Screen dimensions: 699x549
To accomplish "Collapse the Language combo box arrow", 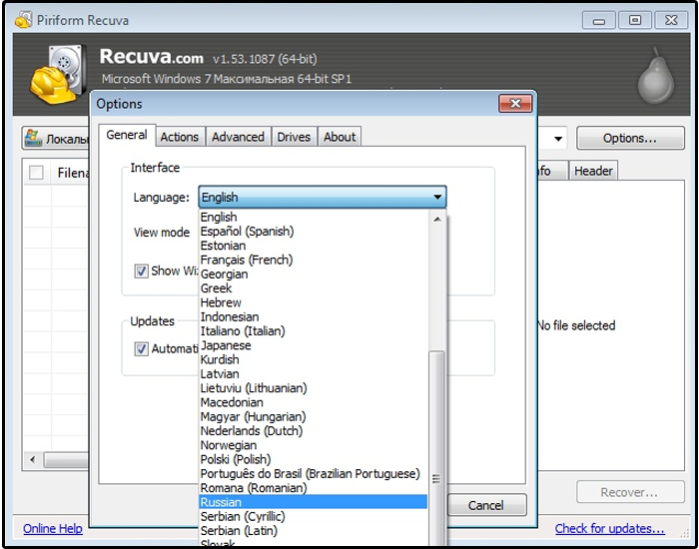I will point(437,197).
